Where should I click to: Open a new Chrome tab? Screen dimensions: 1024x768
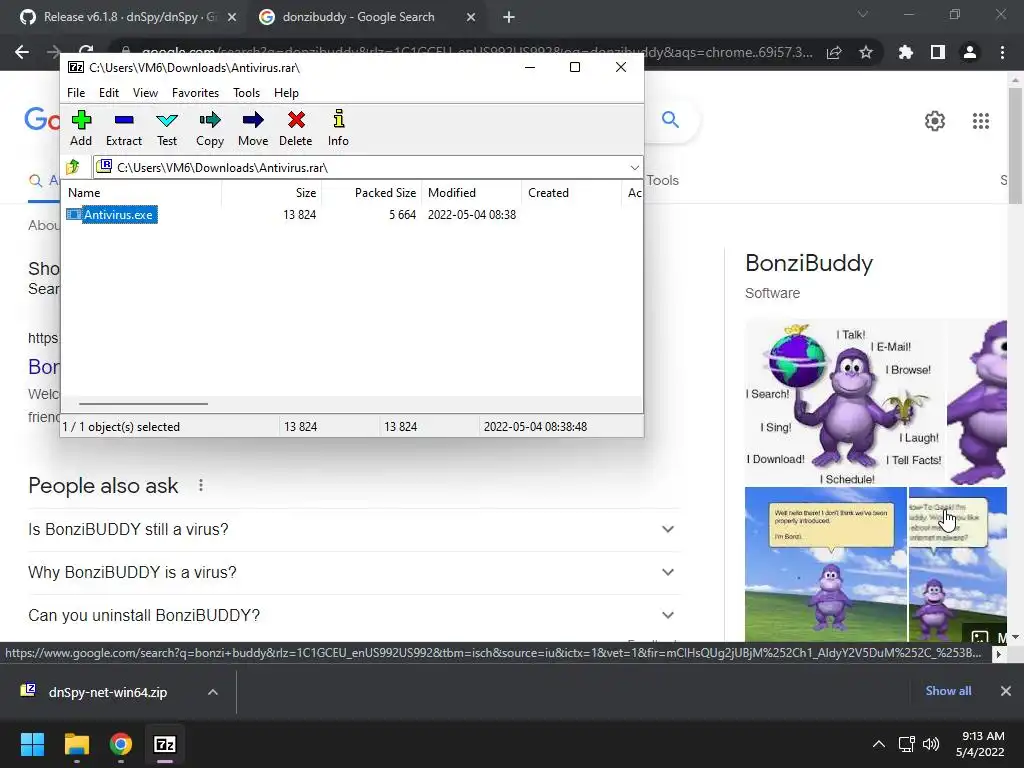509,18
